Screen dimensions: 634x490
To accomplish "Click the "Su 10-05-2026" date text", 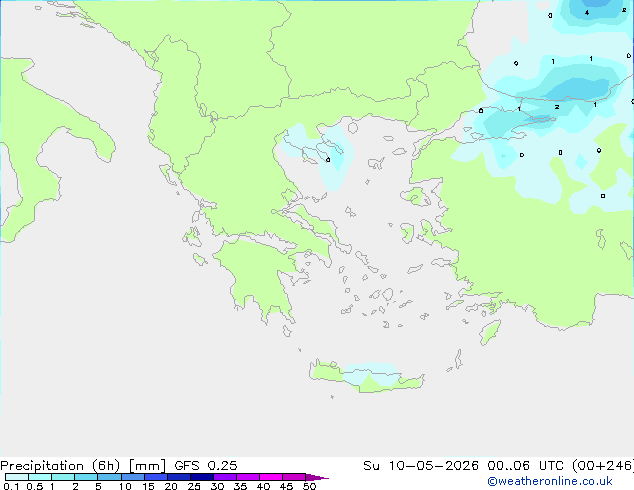I will coord(421,466).
